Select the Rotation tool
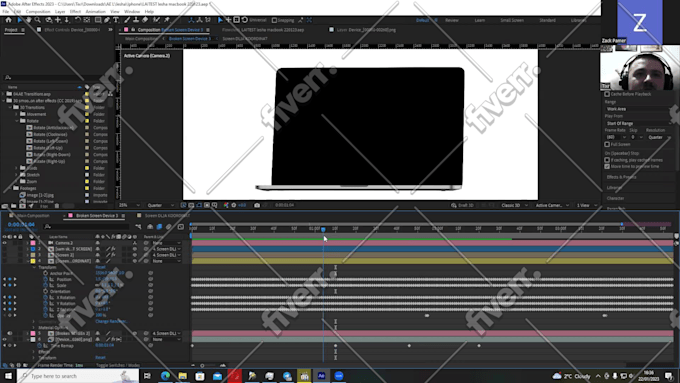The height and width of the screenshot is (383, 680). click(77, 20)
